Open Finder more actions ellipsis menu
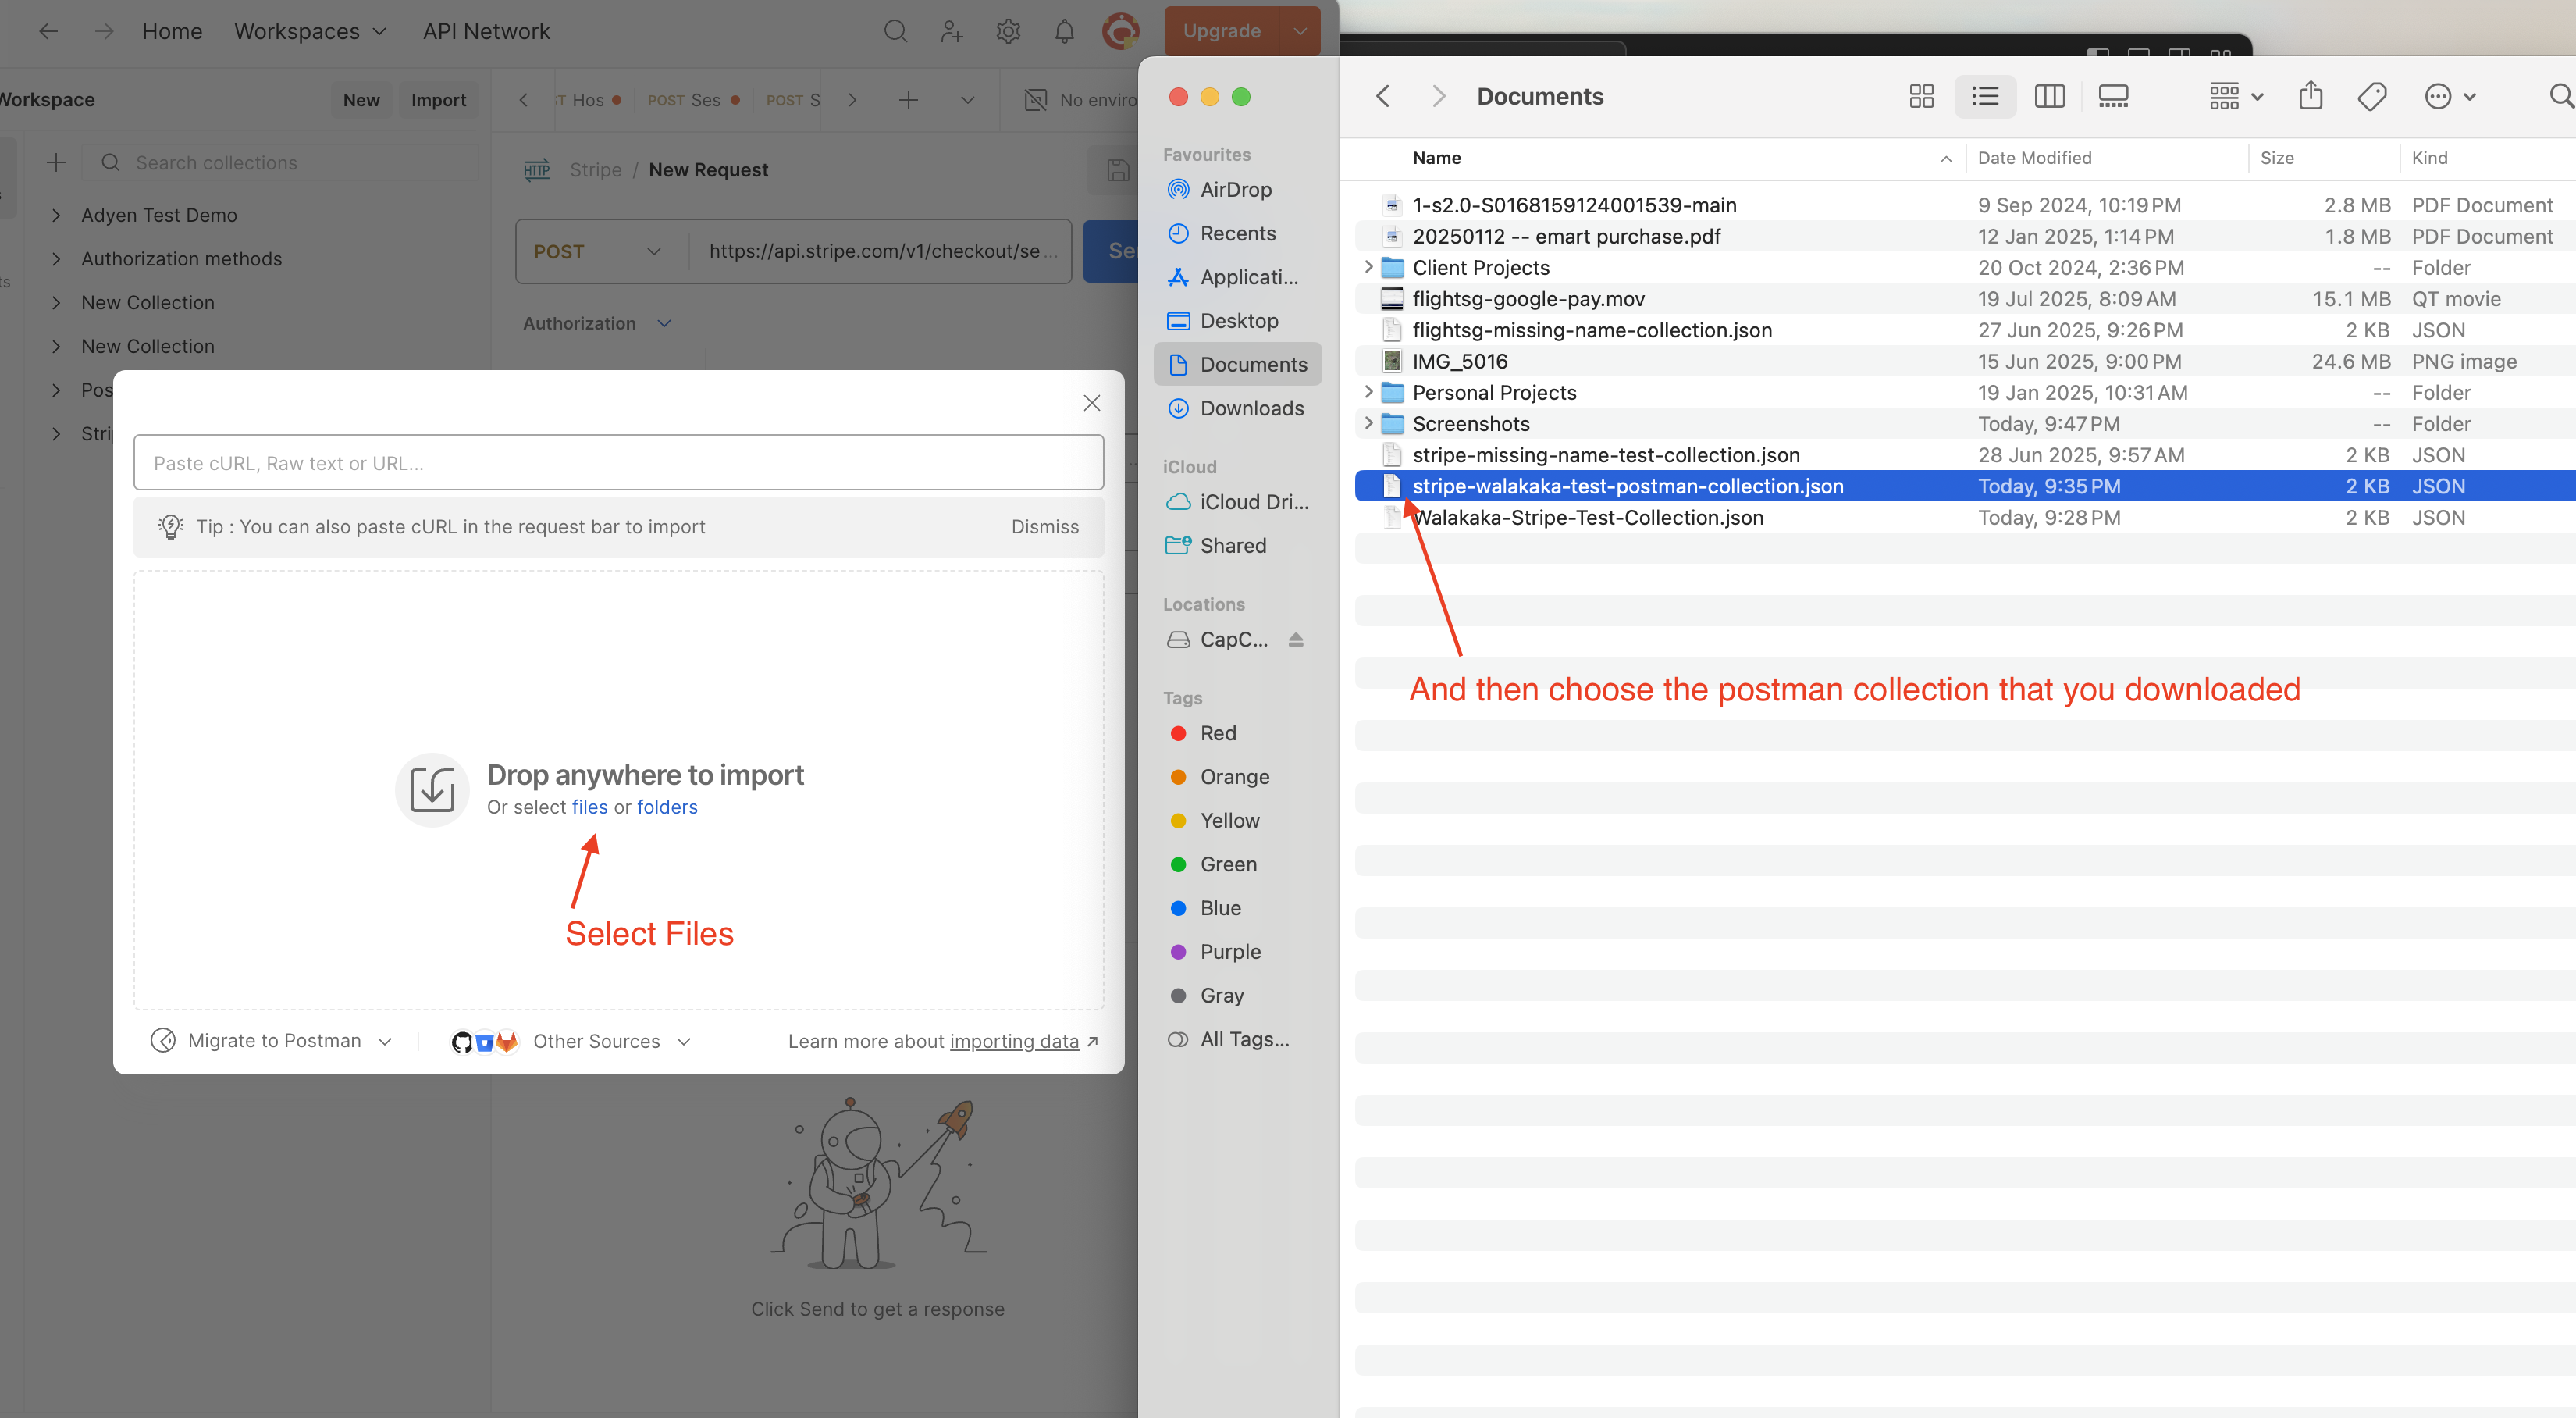 (2449, 96)
